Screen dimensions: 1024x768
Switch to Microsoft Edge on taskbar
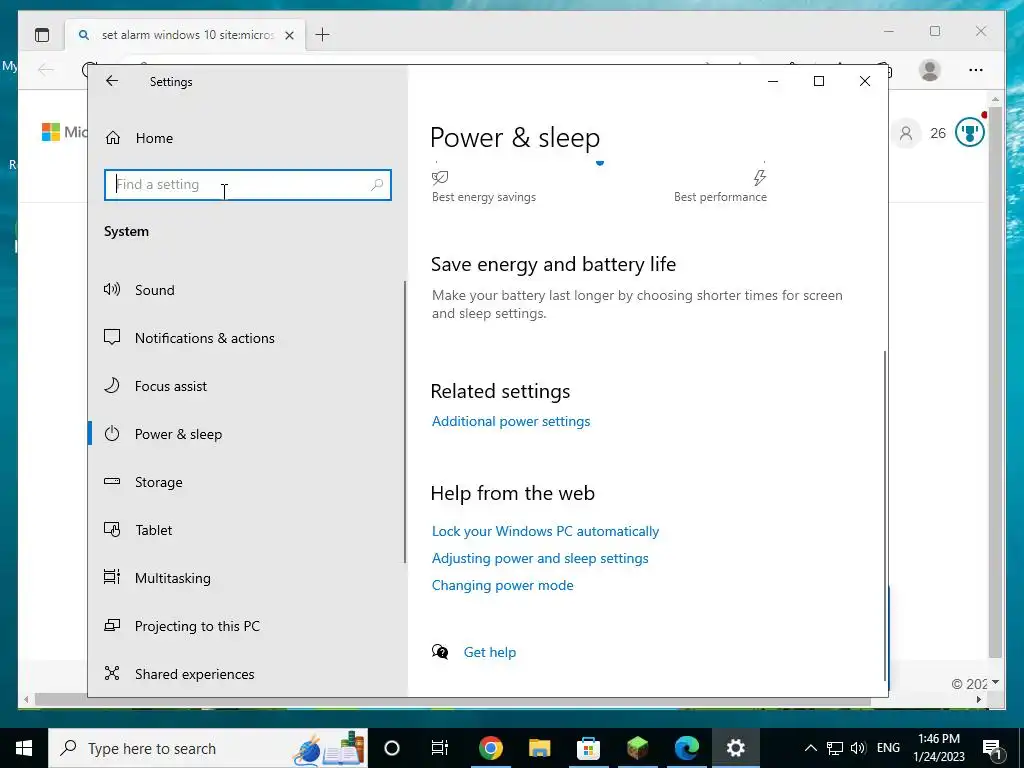pyautogui.click(x=686, y=748)
